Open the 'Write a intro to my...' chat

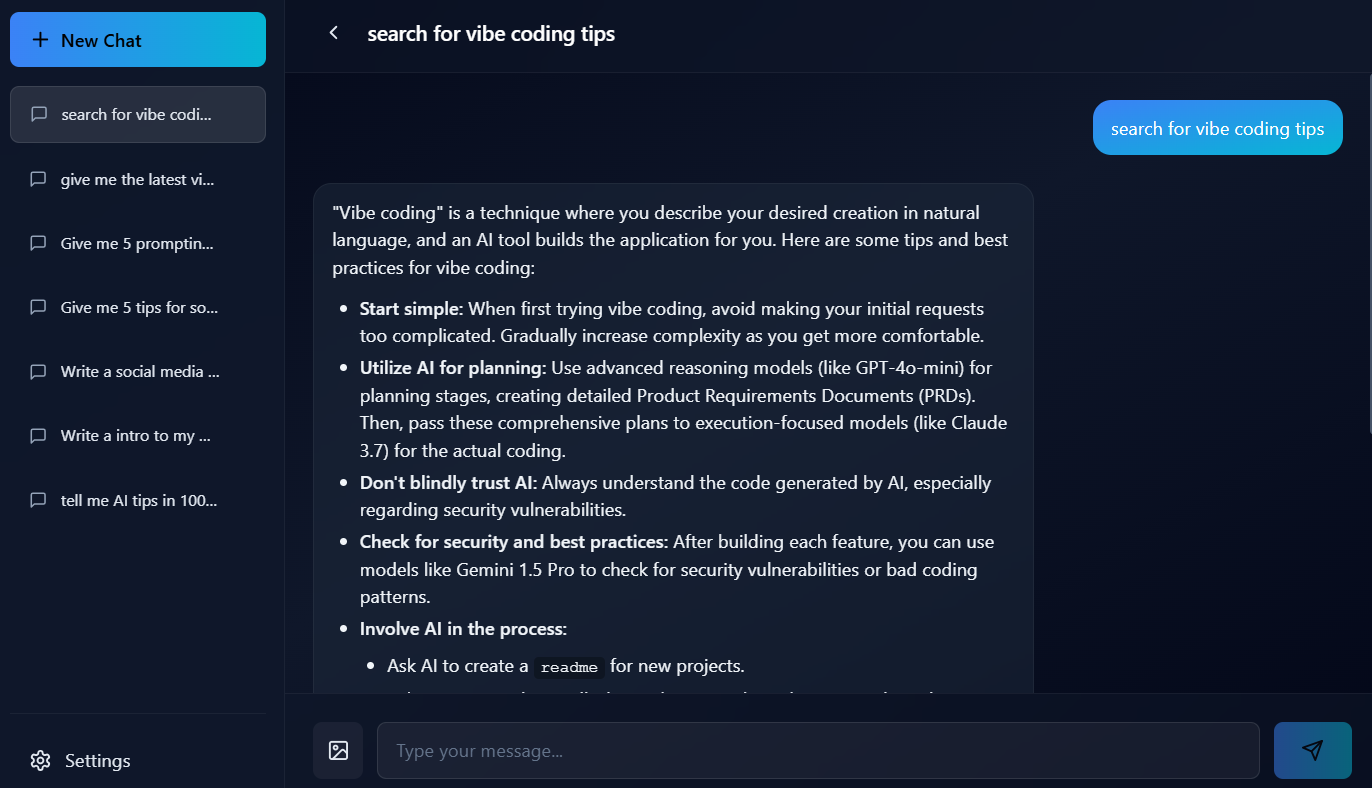tap(138, 436)
